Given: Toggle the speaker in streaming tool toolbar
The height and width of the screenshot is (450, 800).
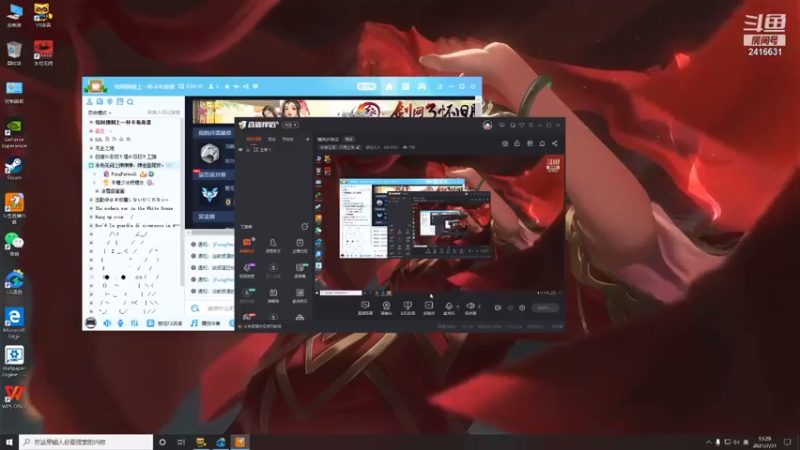Looking at the screenshot, I should pos(470,307).
